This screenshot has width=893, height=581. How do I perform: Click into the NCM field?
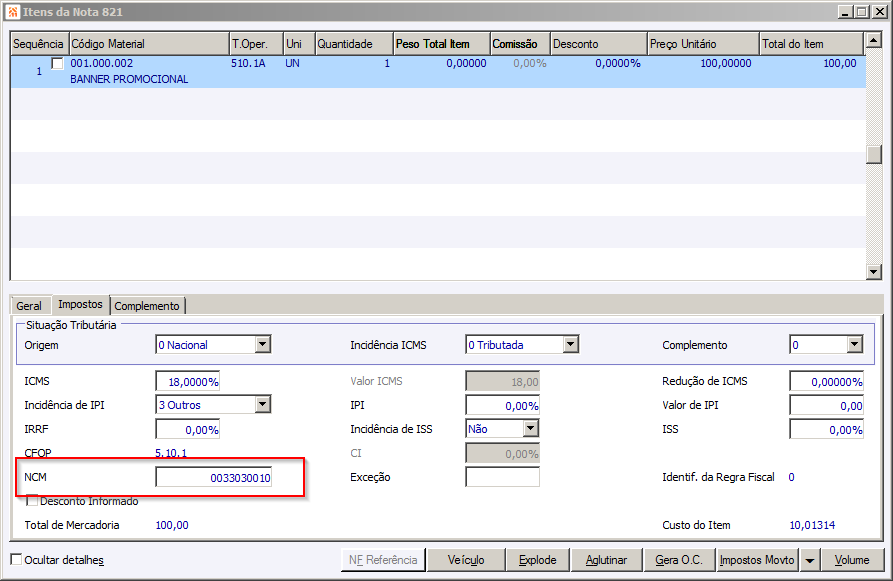point(214,477)
